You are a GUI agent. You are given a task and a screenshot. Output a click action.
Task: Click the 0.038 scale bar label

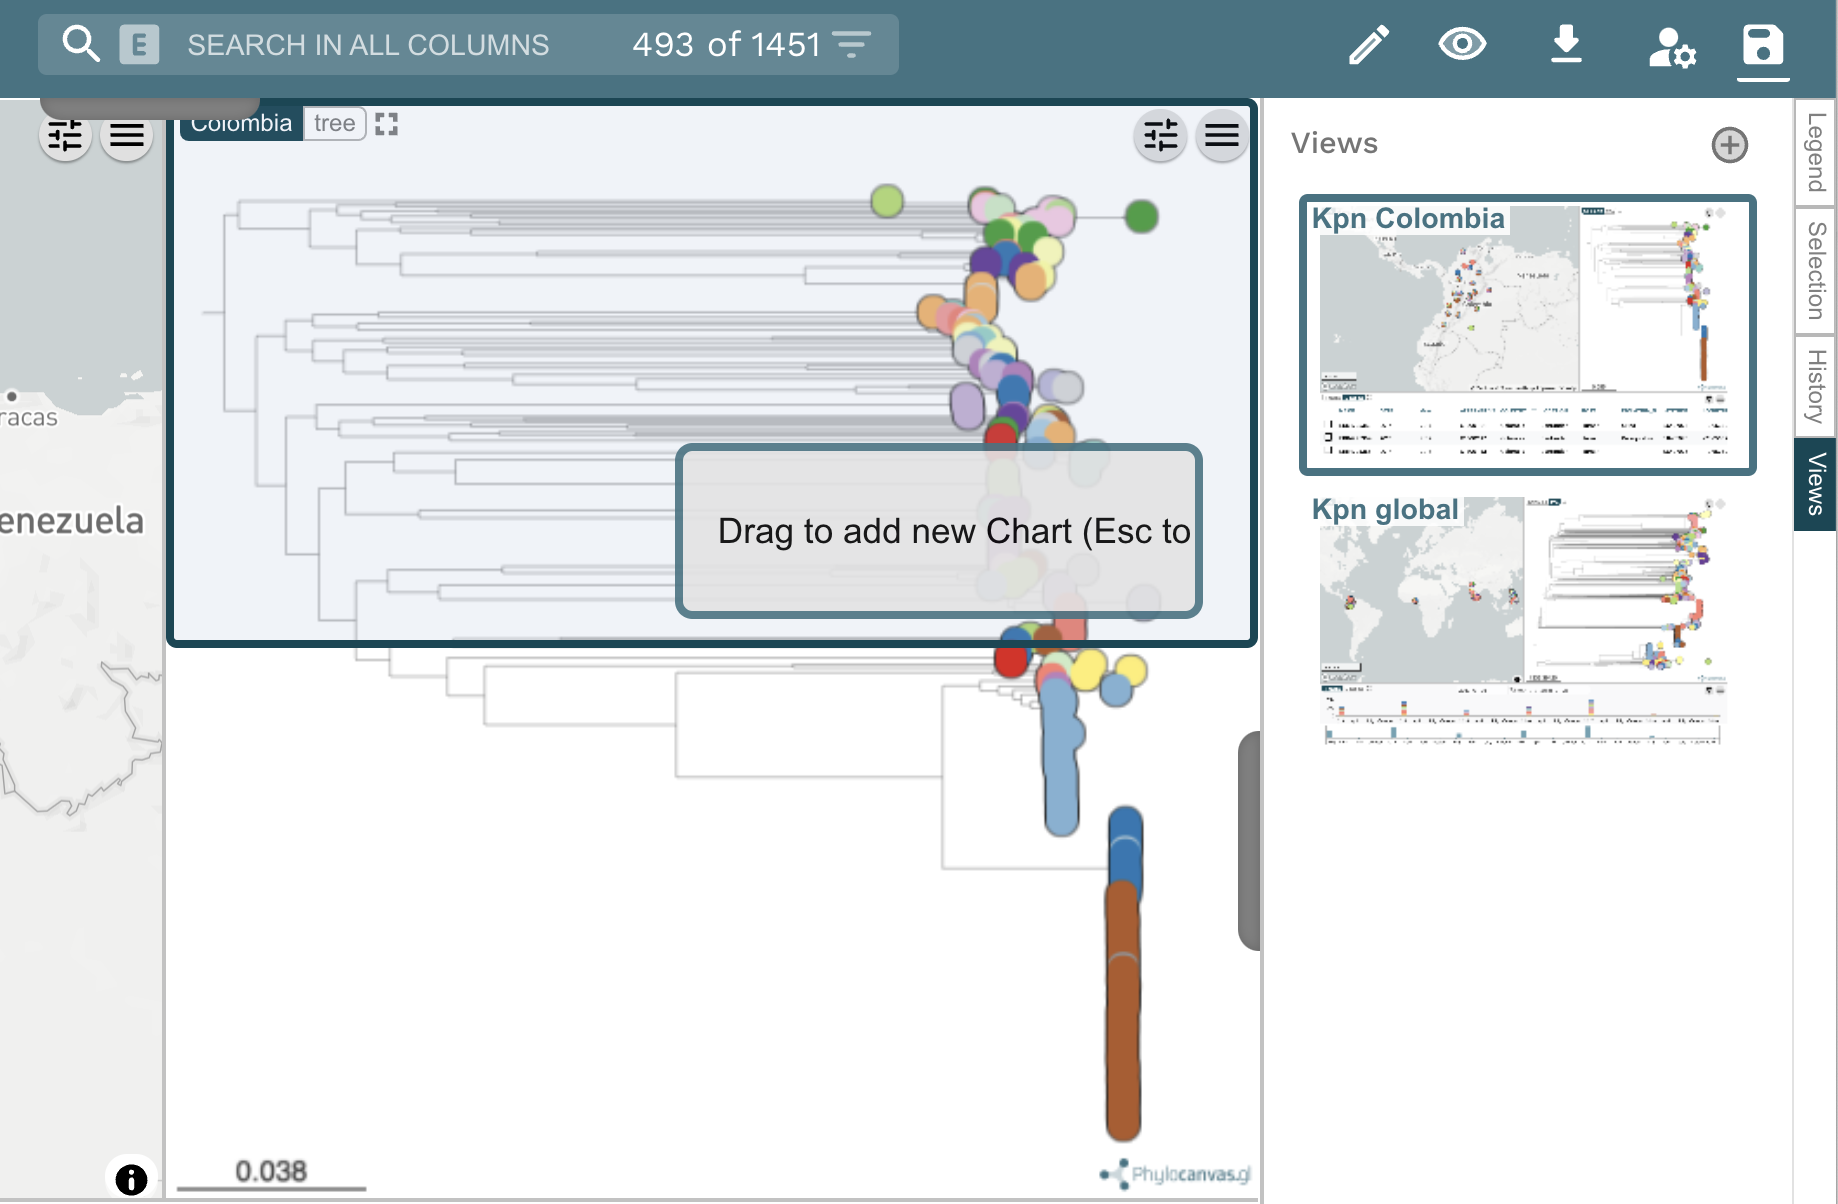tap(271, 1171)
